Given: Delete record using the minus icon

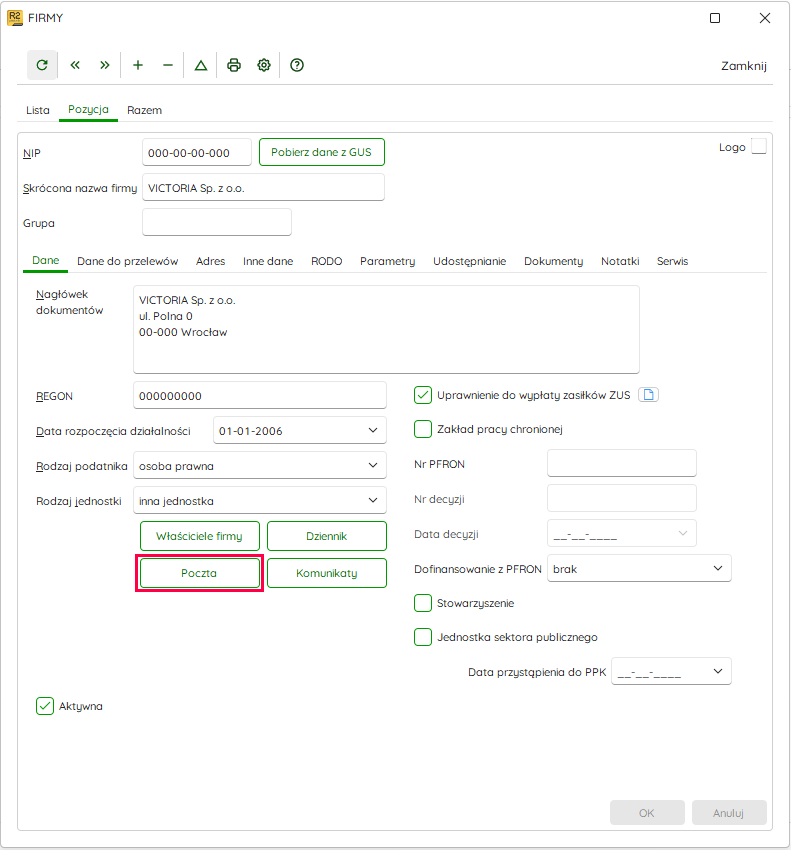Looking at the screenshot, I should 168,65.
